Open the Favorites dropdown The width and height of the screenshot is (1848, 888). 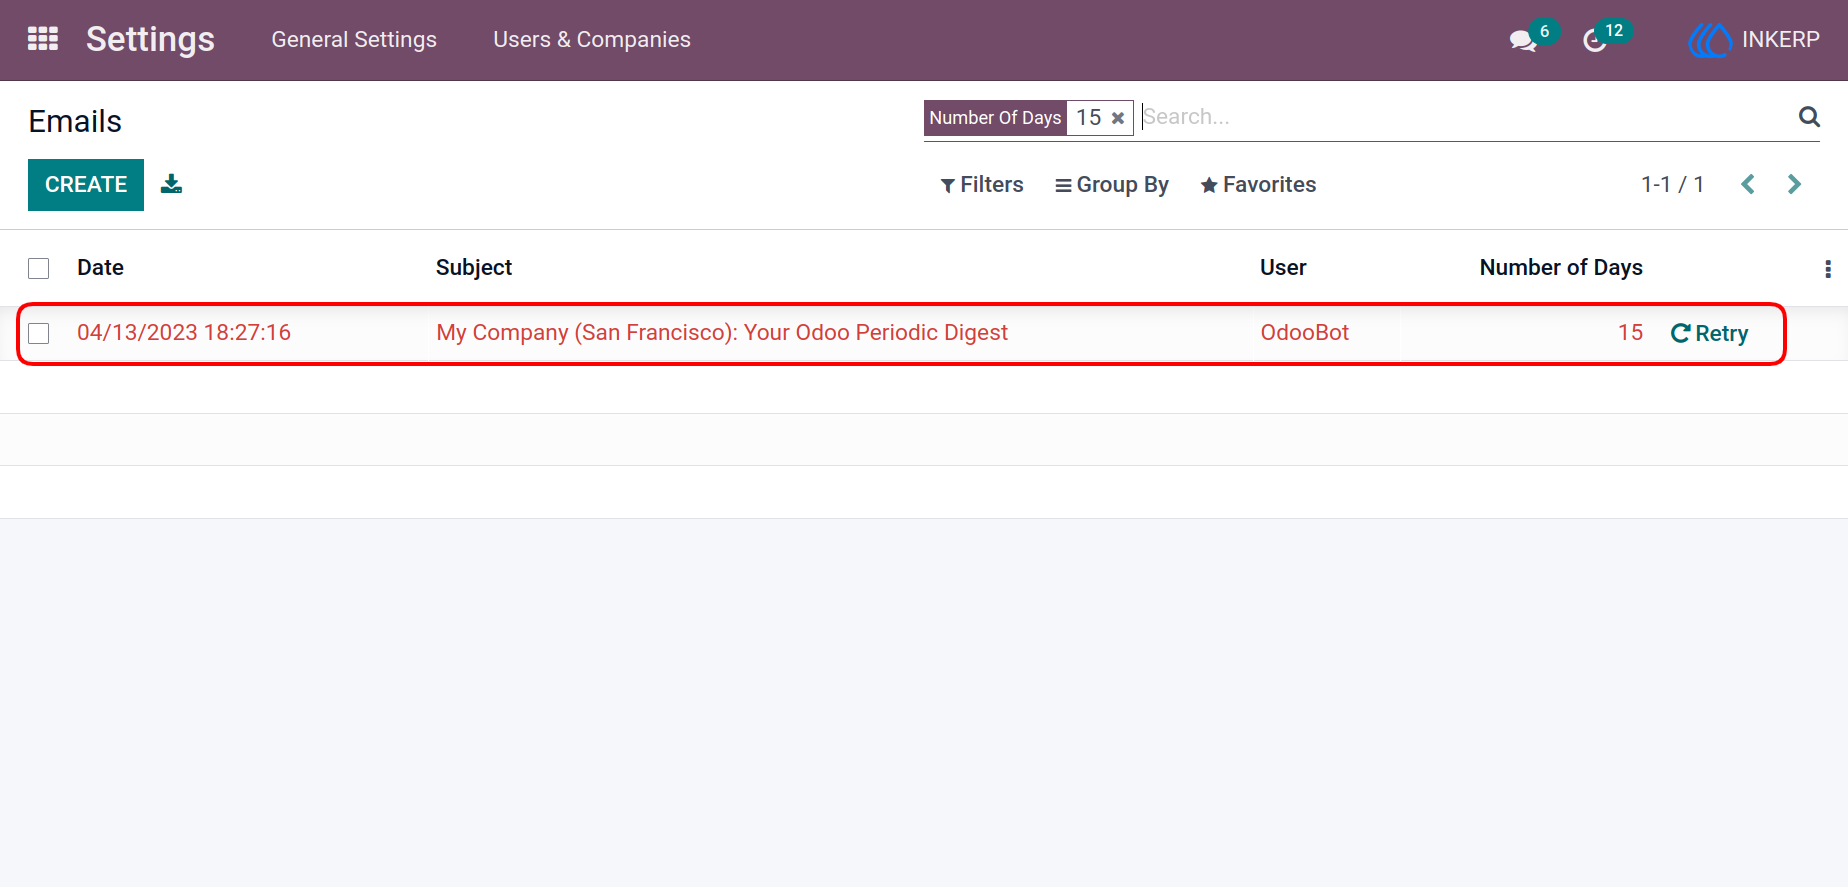click(x=1258, y=185)
